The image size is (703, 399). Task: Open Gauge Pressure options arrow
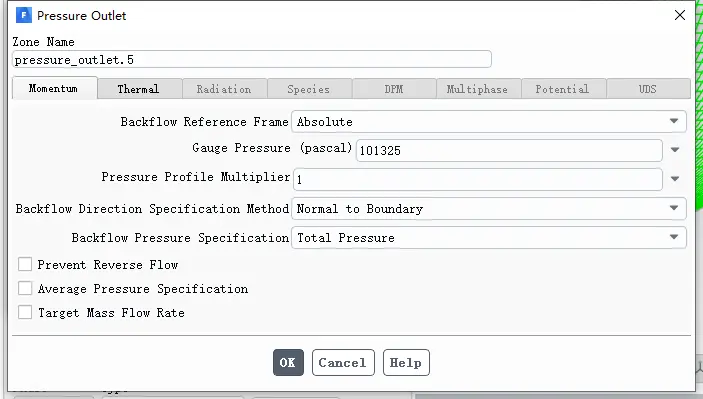click(675, 150)
